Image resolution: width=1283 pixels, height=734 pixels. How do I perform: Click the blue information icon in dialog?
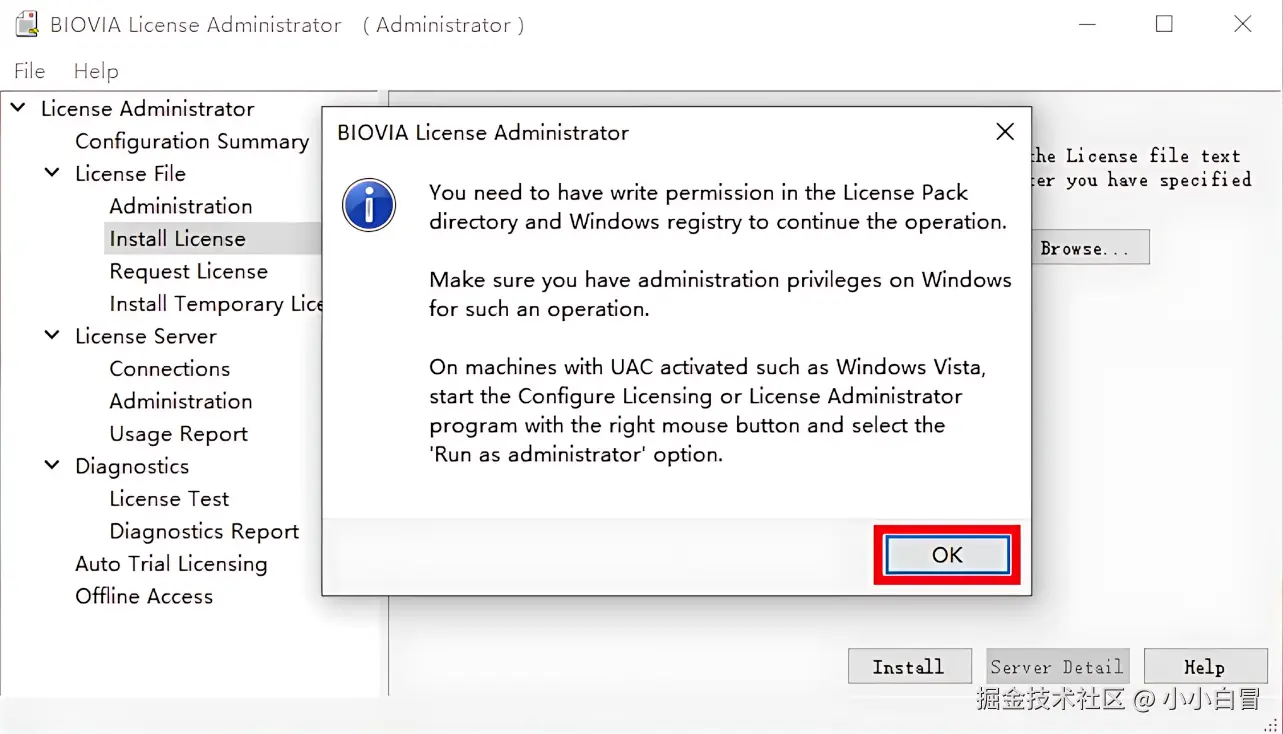(369, 205)
